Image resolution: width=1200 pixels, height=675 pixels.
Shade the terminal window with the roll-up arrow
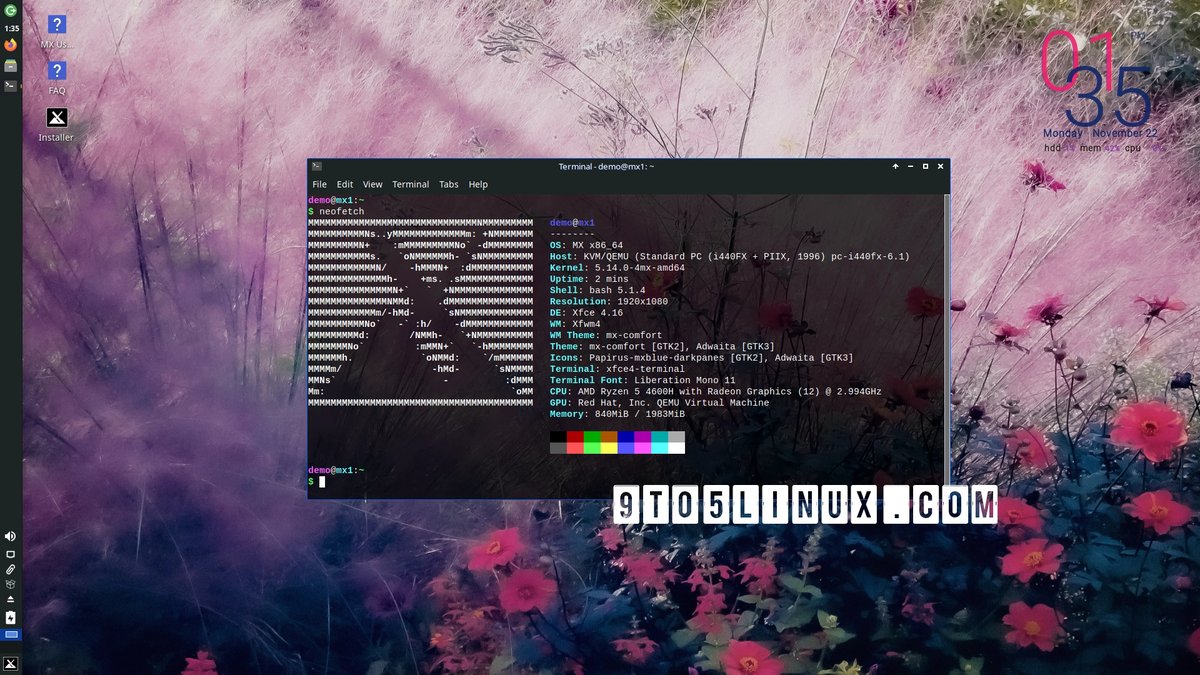(x=895, y=166)
